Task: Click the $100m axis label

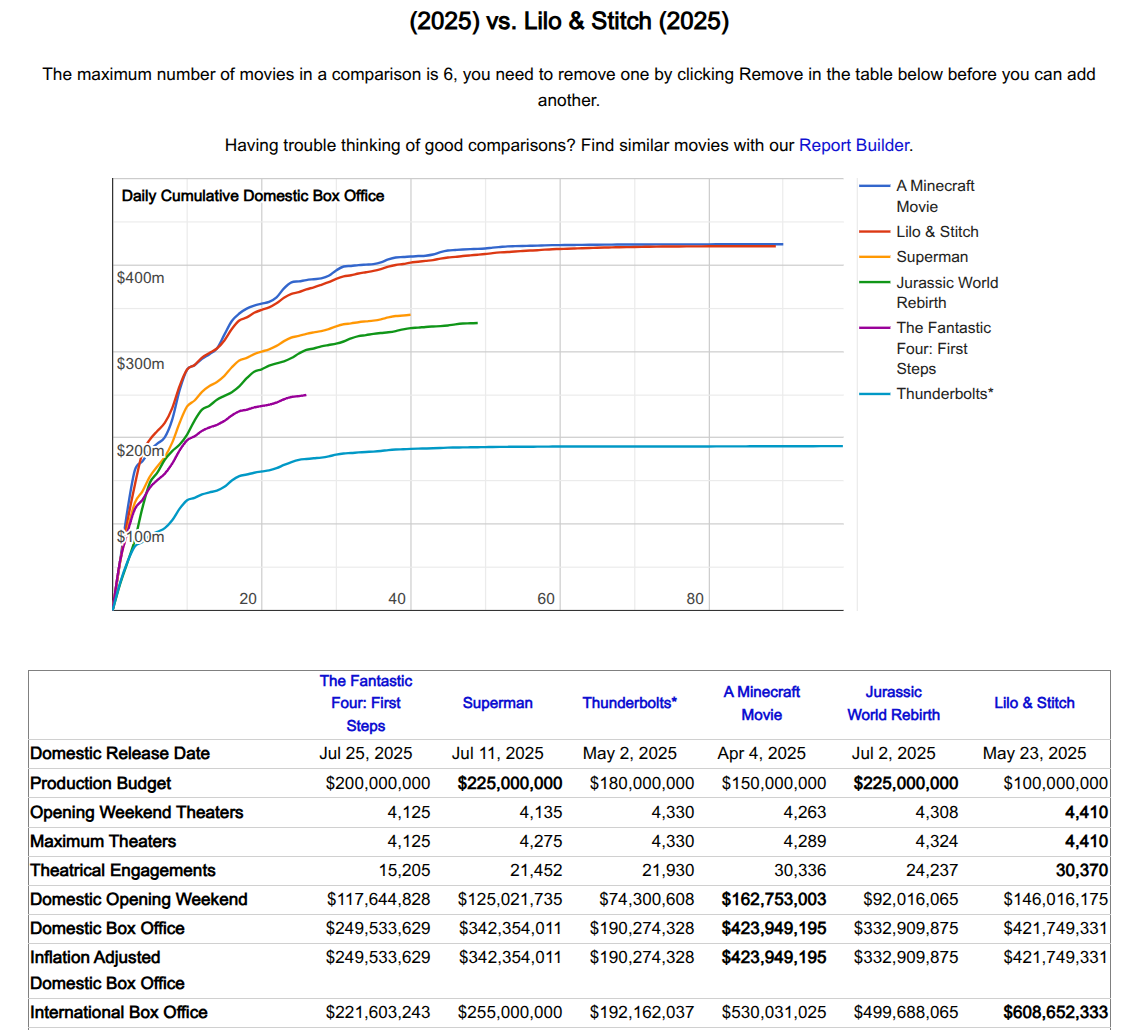Action: (141, 537)
